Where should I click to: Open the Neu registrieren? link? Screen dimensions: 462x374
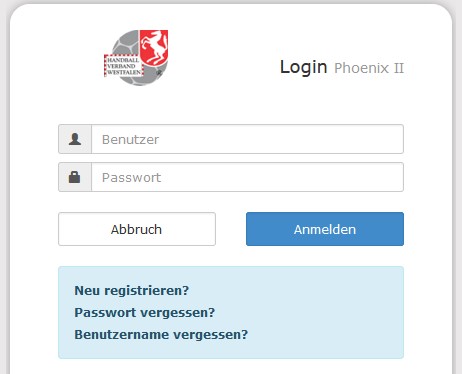click(x=132, y=290)
